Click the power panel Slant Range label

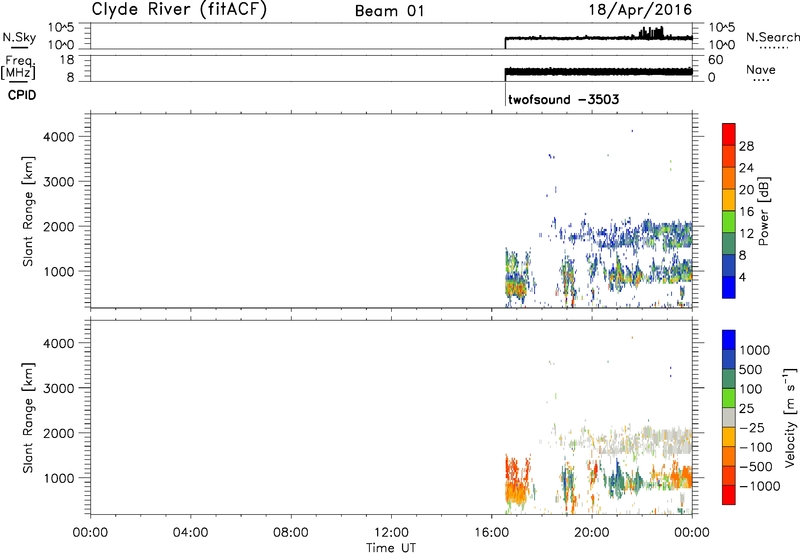(x=28, y=211)
